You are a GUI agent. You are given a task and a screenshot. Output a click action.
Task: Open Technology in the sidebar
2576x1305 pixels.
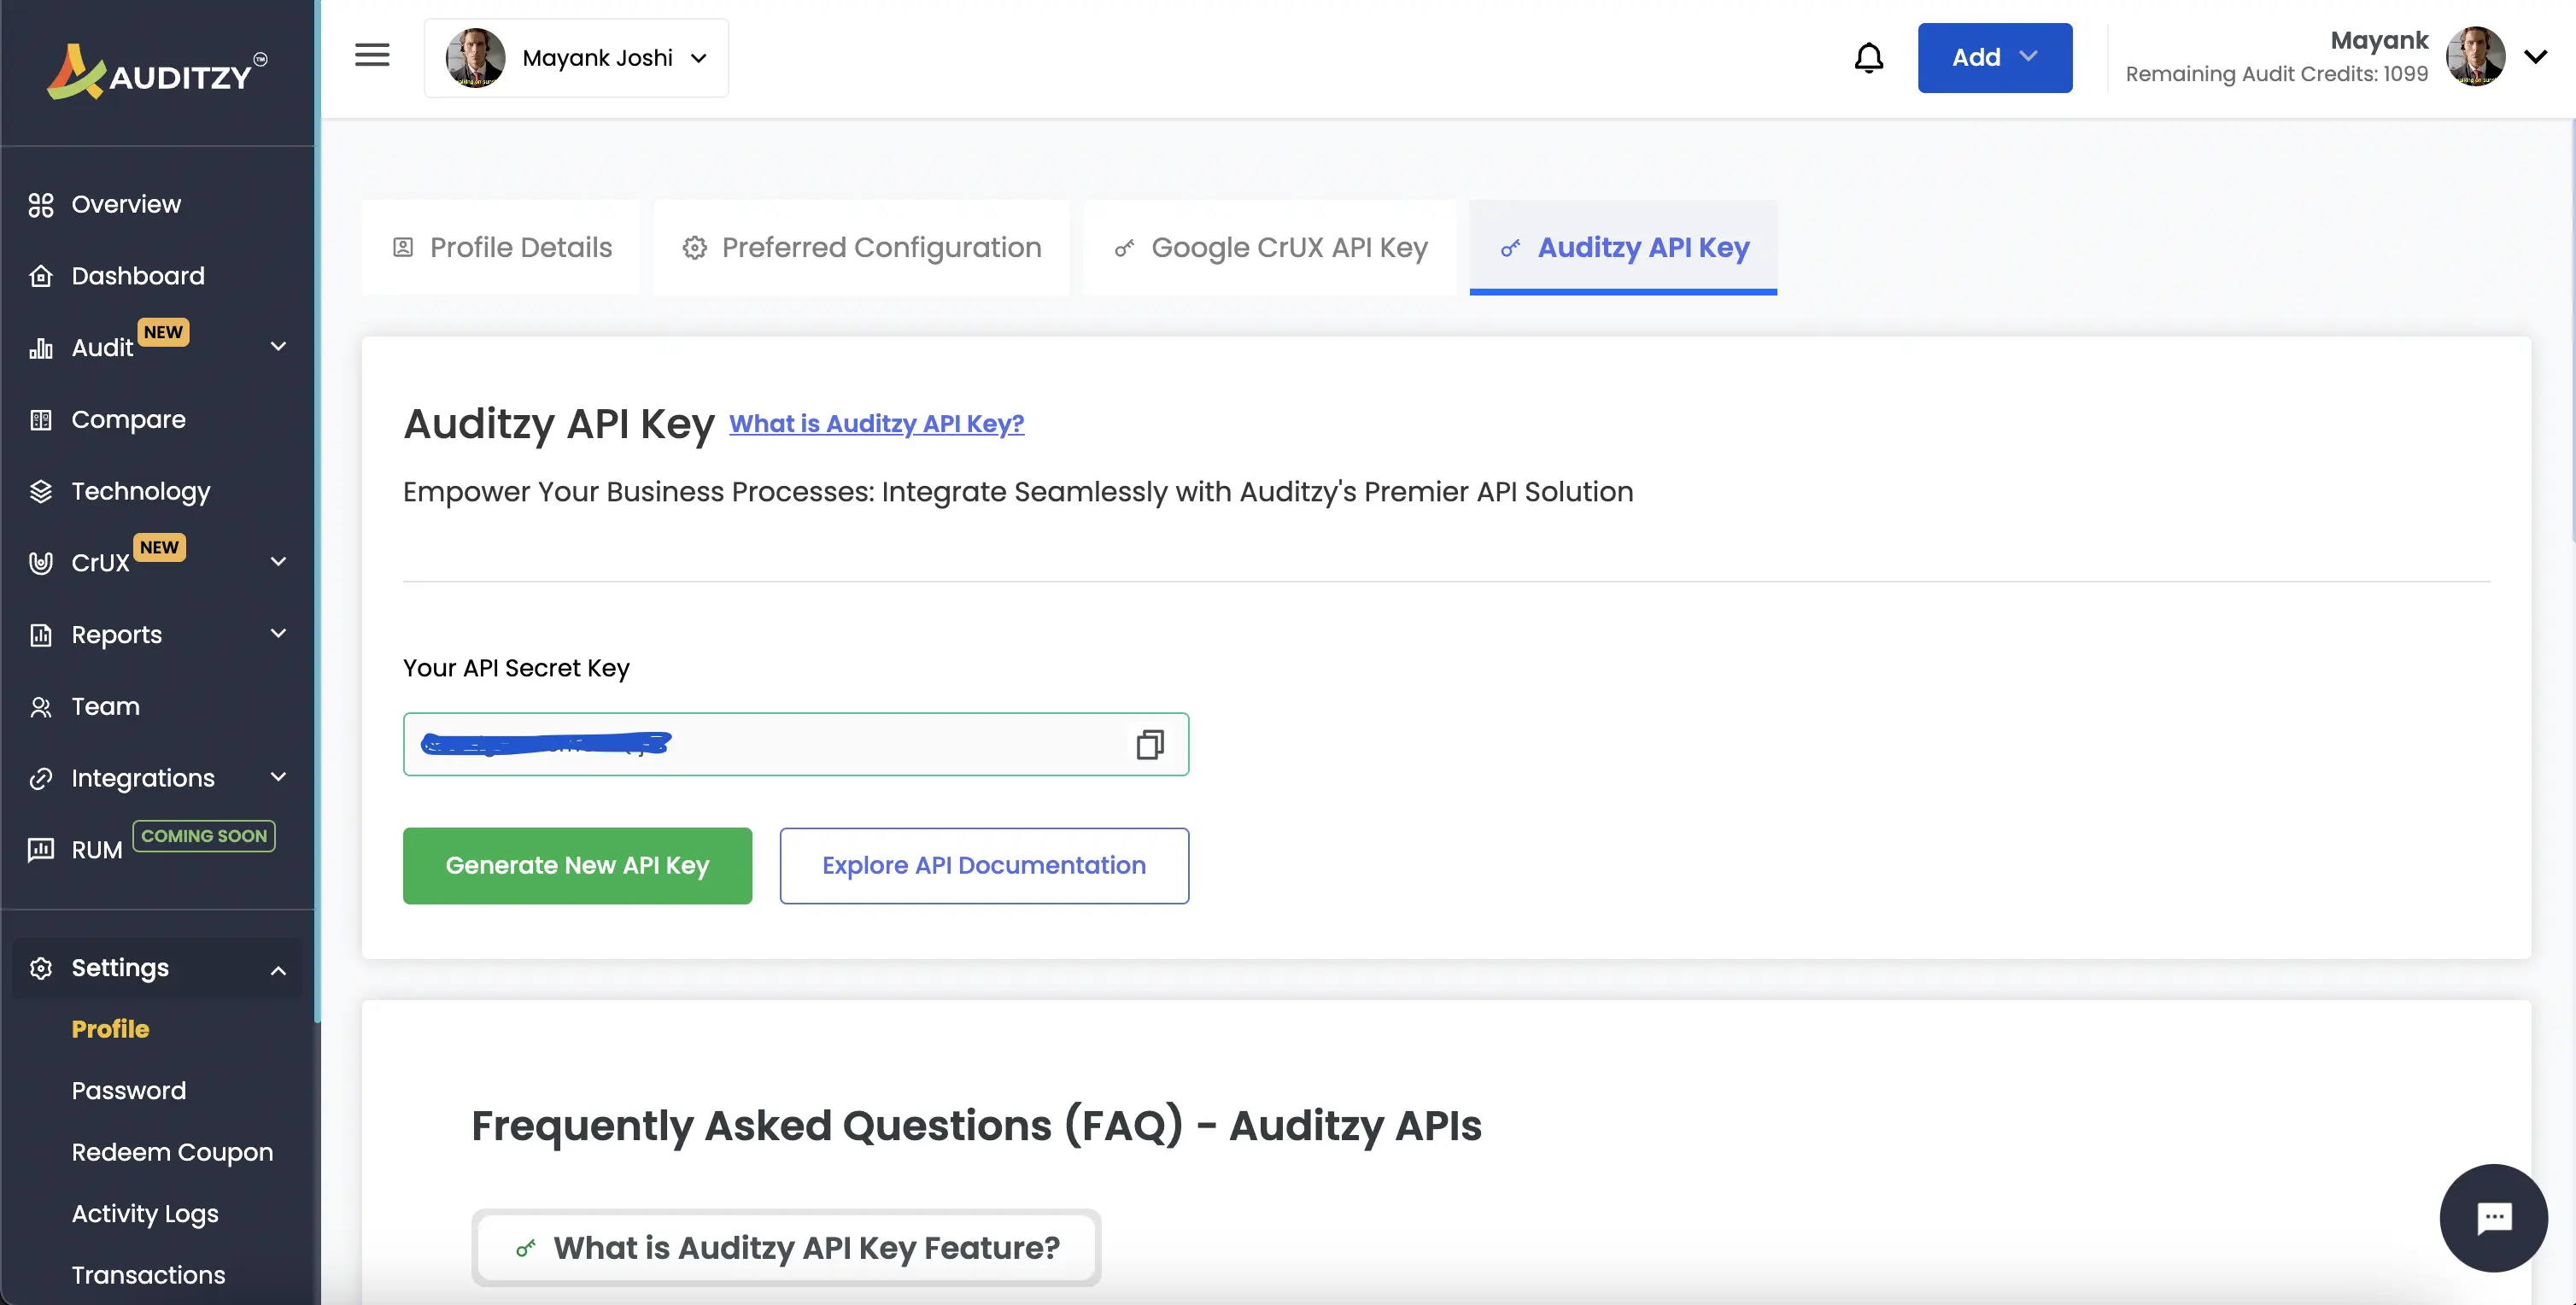click(x=141, y=491)
